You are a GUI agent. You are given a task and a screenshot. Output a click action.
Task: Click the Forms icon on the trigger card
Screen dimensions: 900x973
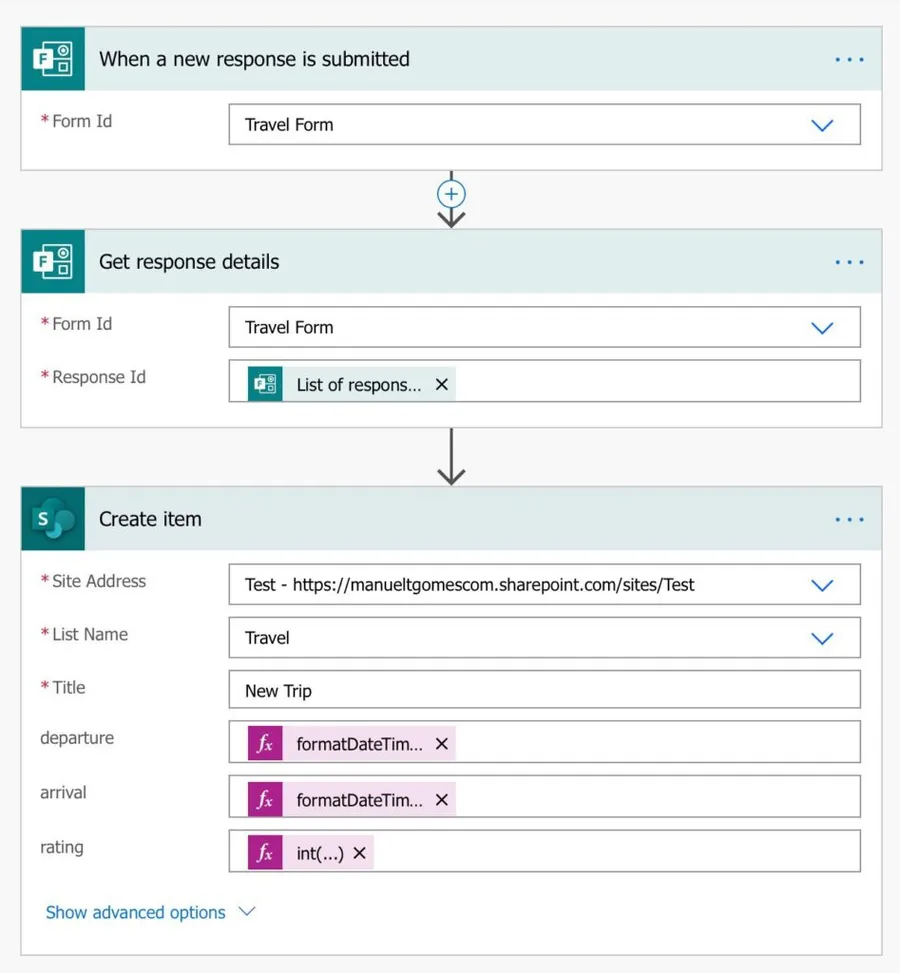click(x=53, y=59)
